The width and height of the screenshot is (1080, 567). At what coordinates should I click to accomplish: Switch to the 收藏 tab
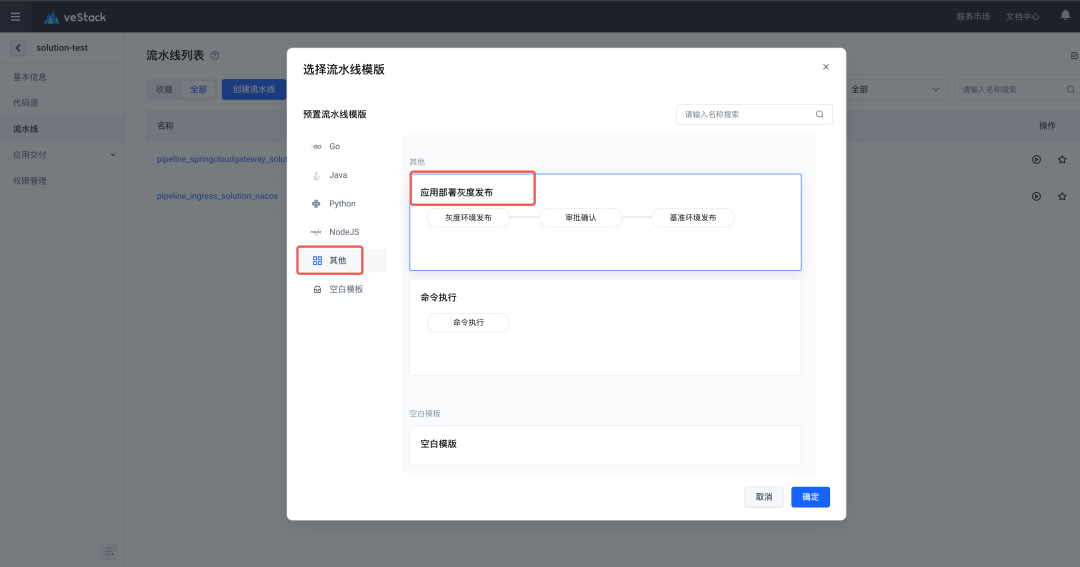point(164,90)
